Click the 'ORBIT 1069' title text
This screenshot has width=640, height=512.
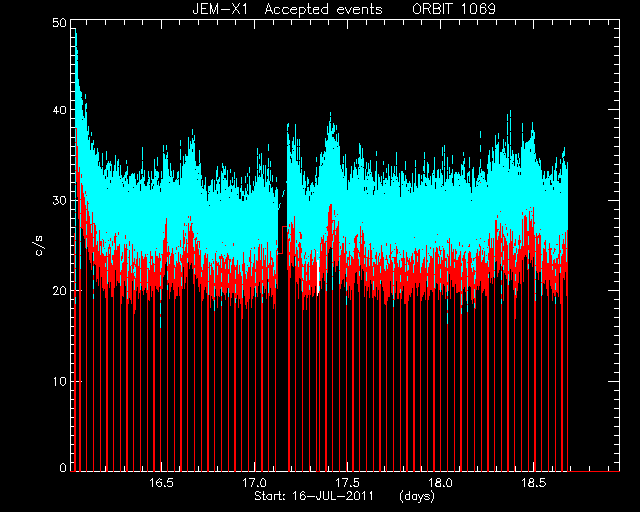coord(454,9)
